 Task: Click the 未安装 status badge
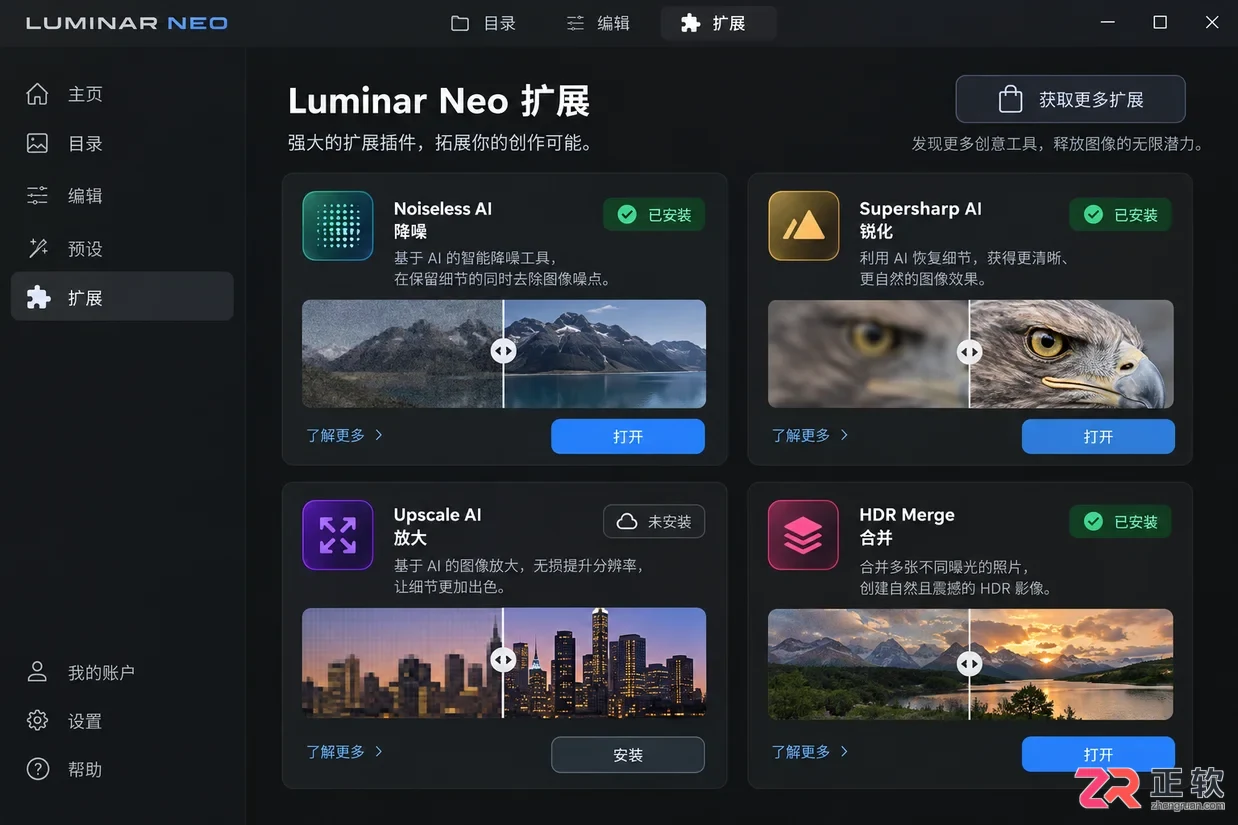coord(654,521)
